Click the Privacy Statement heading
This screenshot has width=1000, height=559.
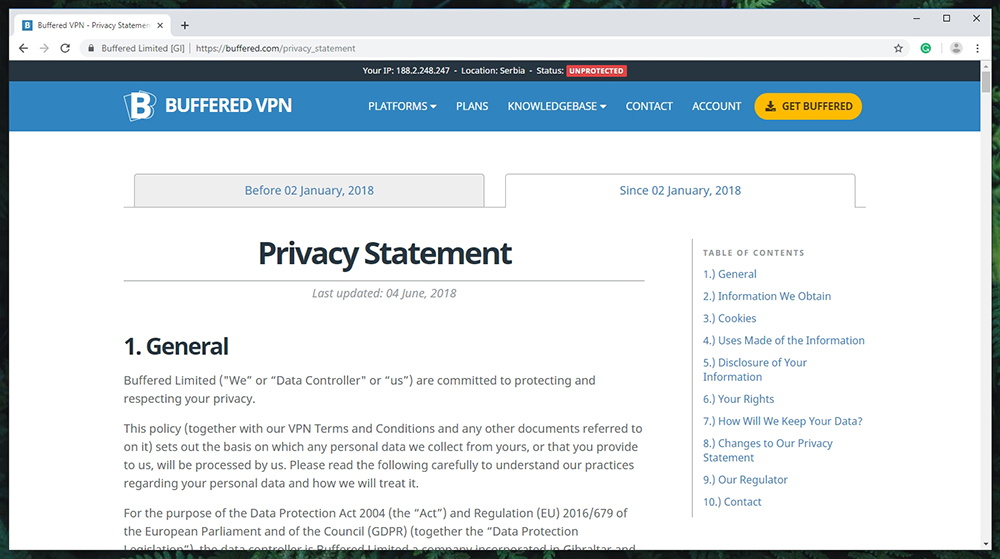tap(385, 254)
